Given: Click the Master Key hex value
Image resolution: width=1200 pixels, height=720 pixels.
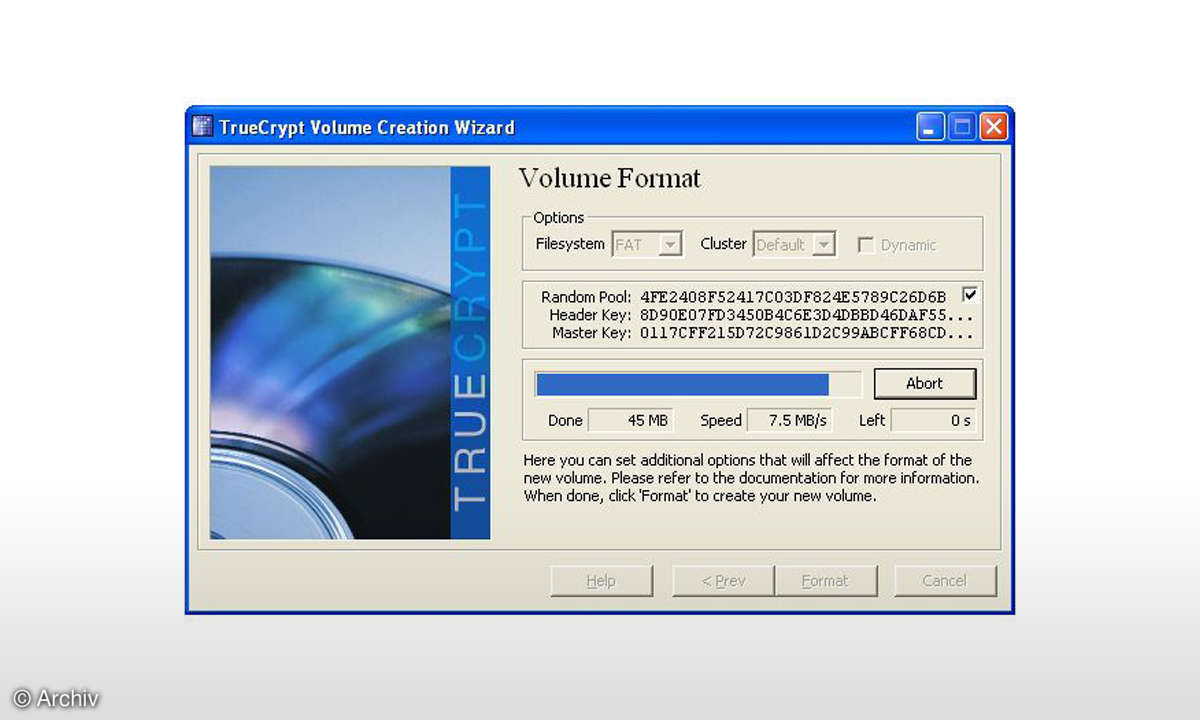Looking at the screenshot, I should (806, 333).
